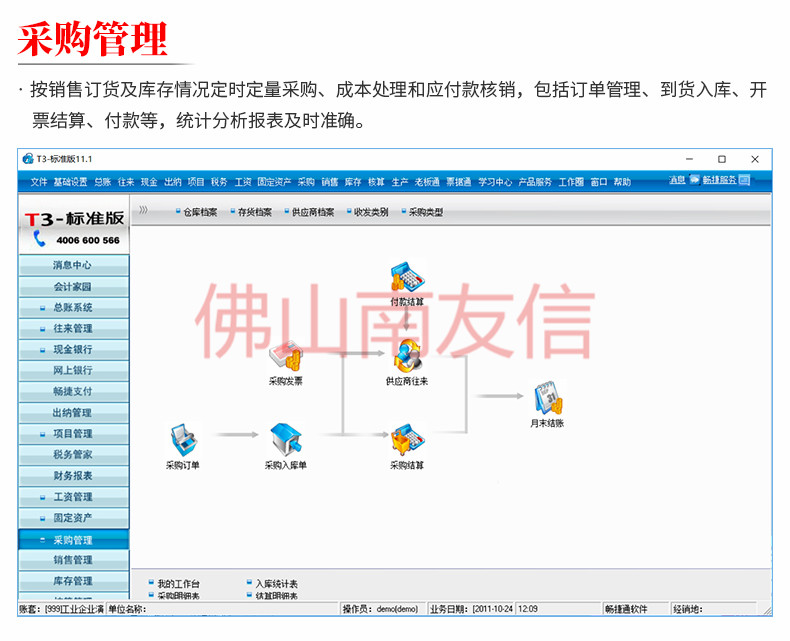Open the 往来 menu
790x641 pixels.
coord(126,182)
